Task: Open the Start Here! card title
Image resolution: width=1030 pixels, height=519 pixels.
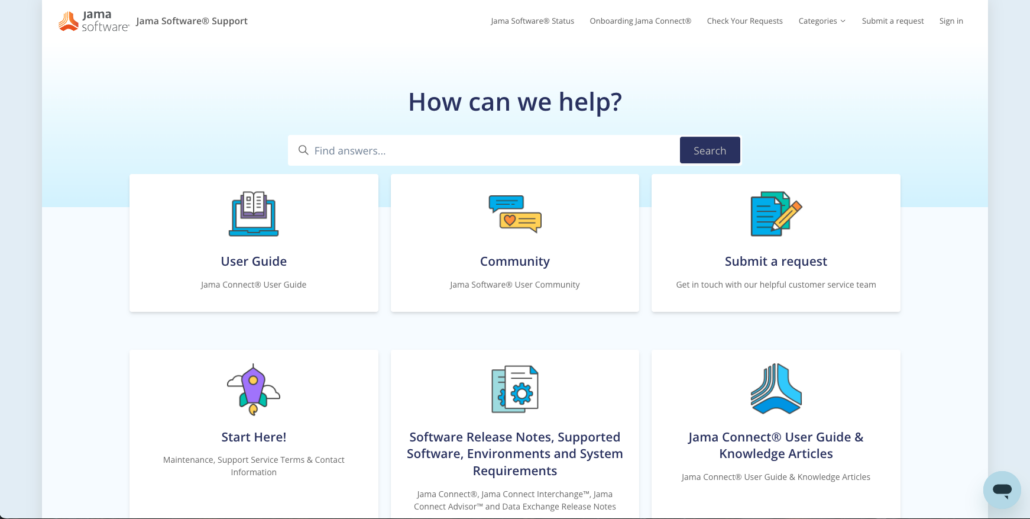Action: coord(254,437)
